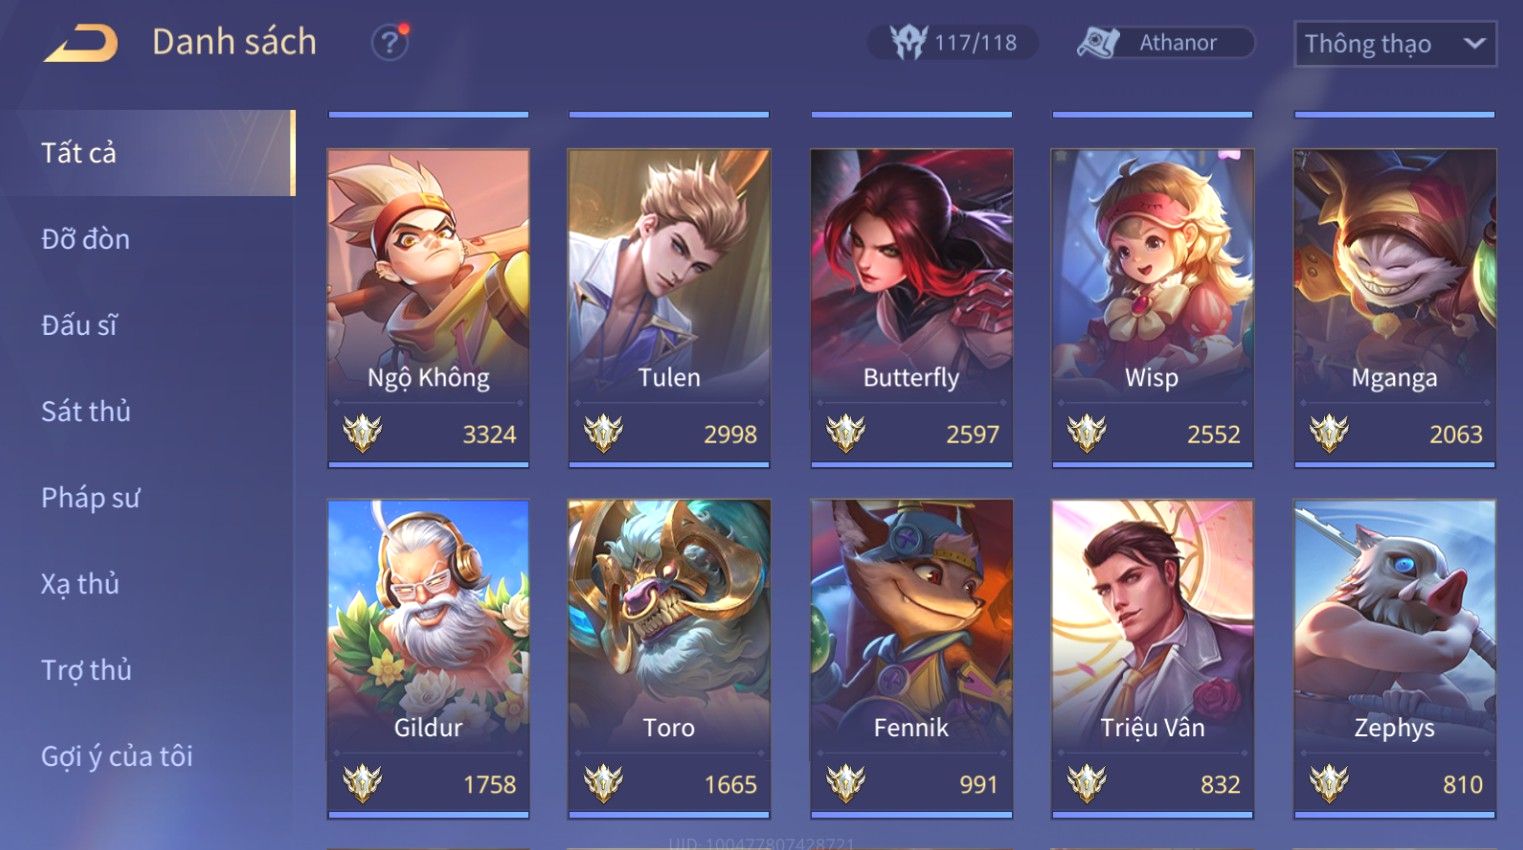The width and height of the screenshot is (1523, 850).
Task: Click the Athanor button
Action: tap(1166, 43)
